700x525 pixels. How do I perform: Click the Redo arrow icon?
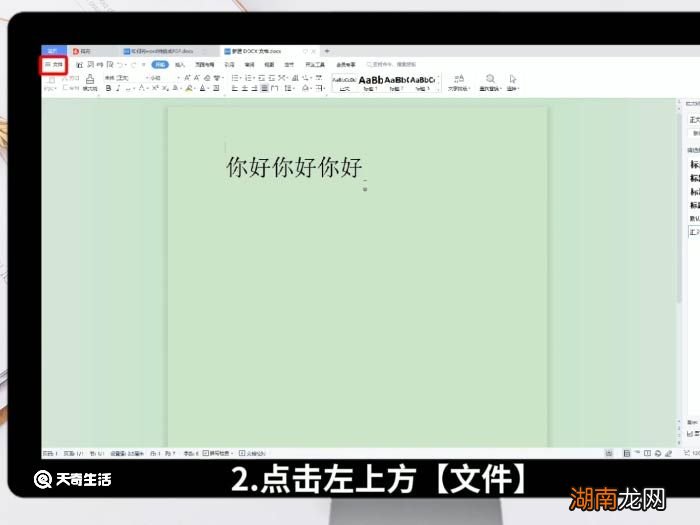pos(133,65)
